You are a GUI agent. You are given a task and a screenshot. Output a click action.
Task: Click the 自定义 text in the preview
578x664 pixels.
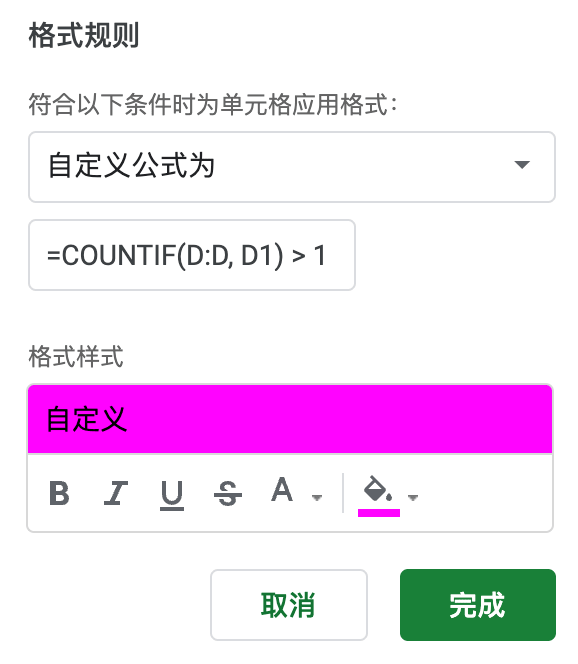pyautogui.click(x=87, y=419)
